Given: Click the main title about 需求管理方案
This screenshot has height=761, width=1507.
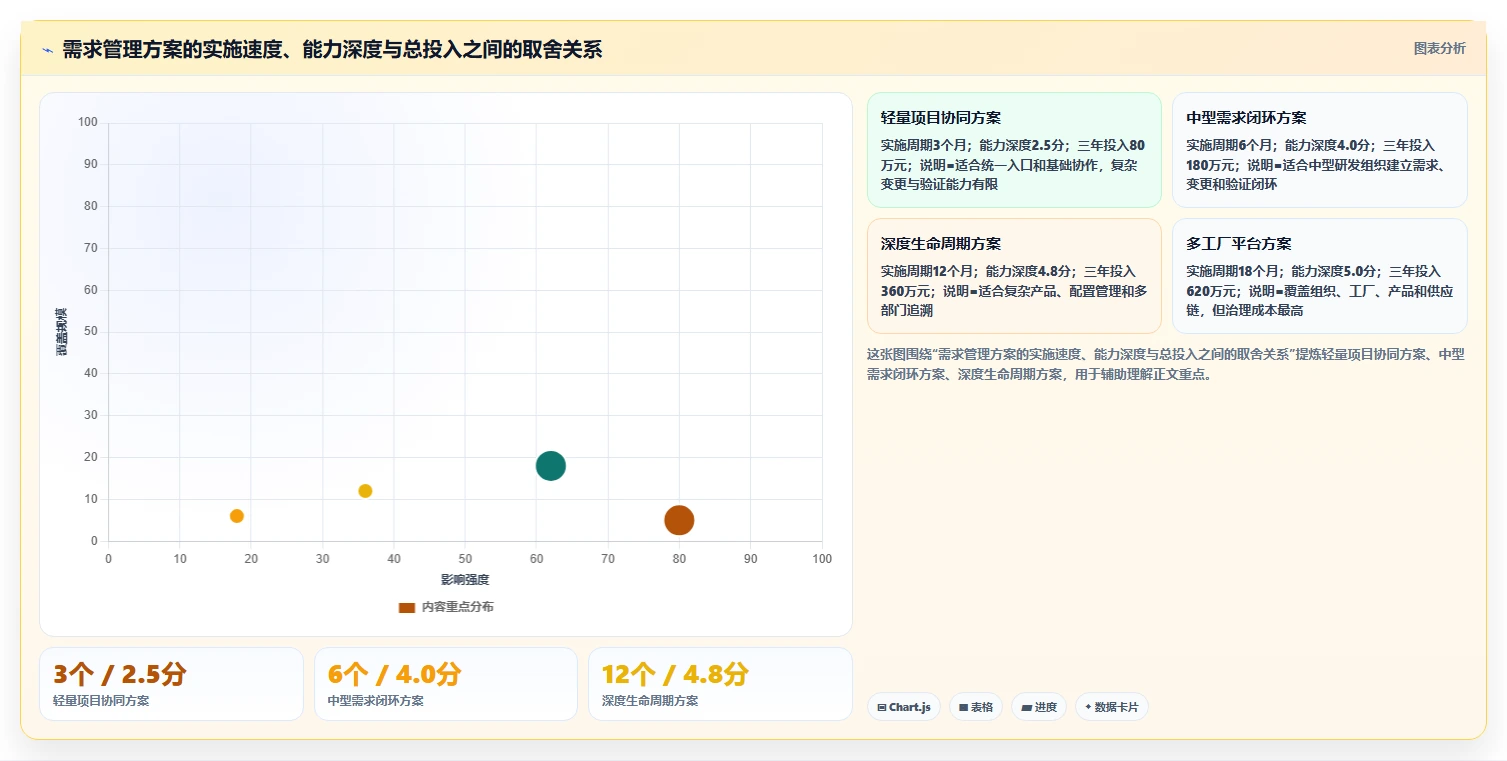Looking at the screenshot, I should 332,49.
